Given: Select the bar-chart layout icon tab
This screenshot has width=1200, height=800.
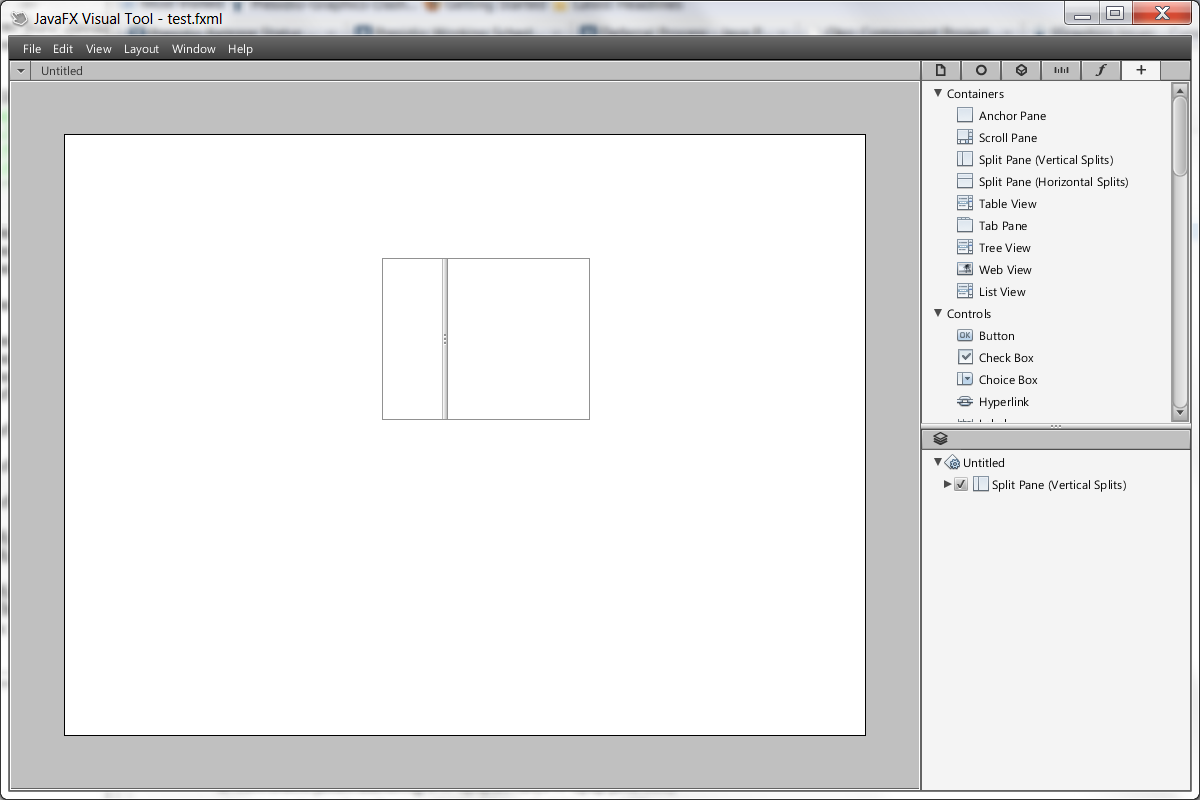Looking at the screenshot, I should (1061, 70).
